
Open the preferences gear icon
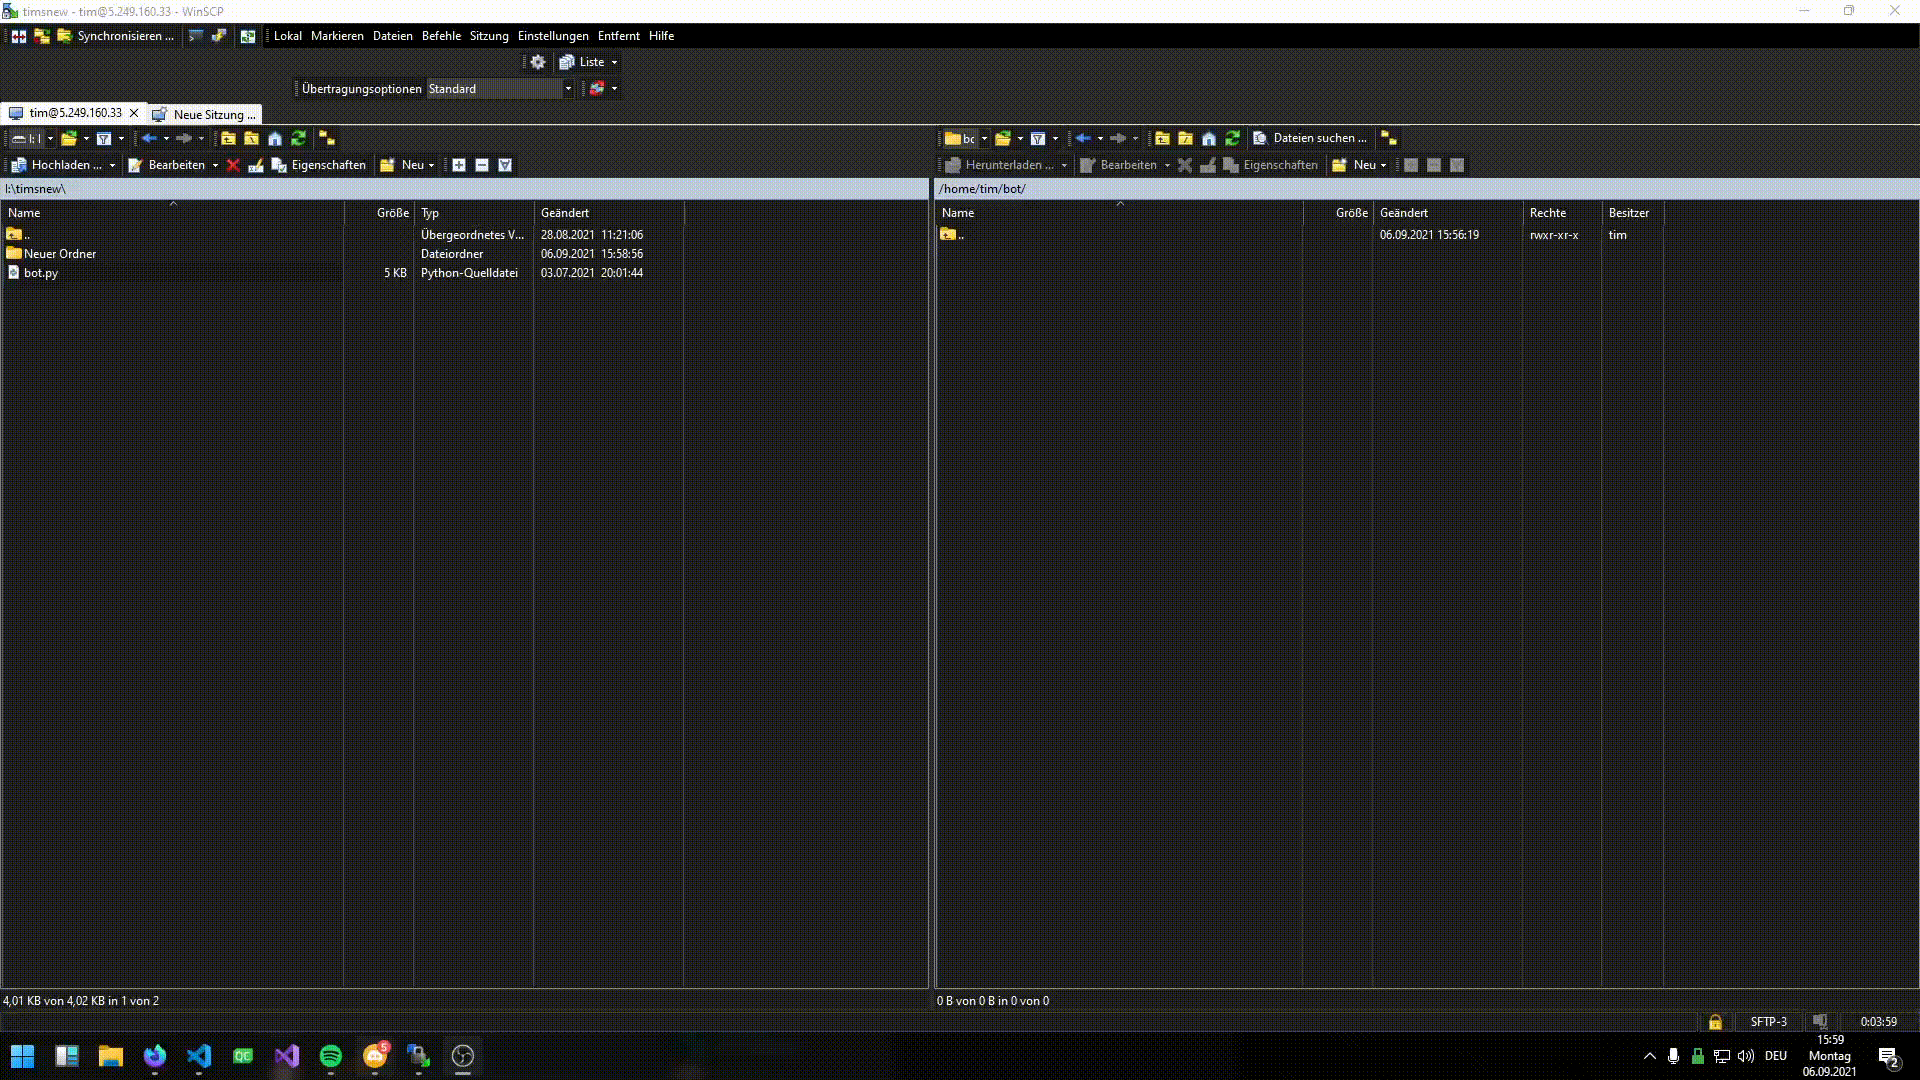pyautogui.click(x=538, y=62)
